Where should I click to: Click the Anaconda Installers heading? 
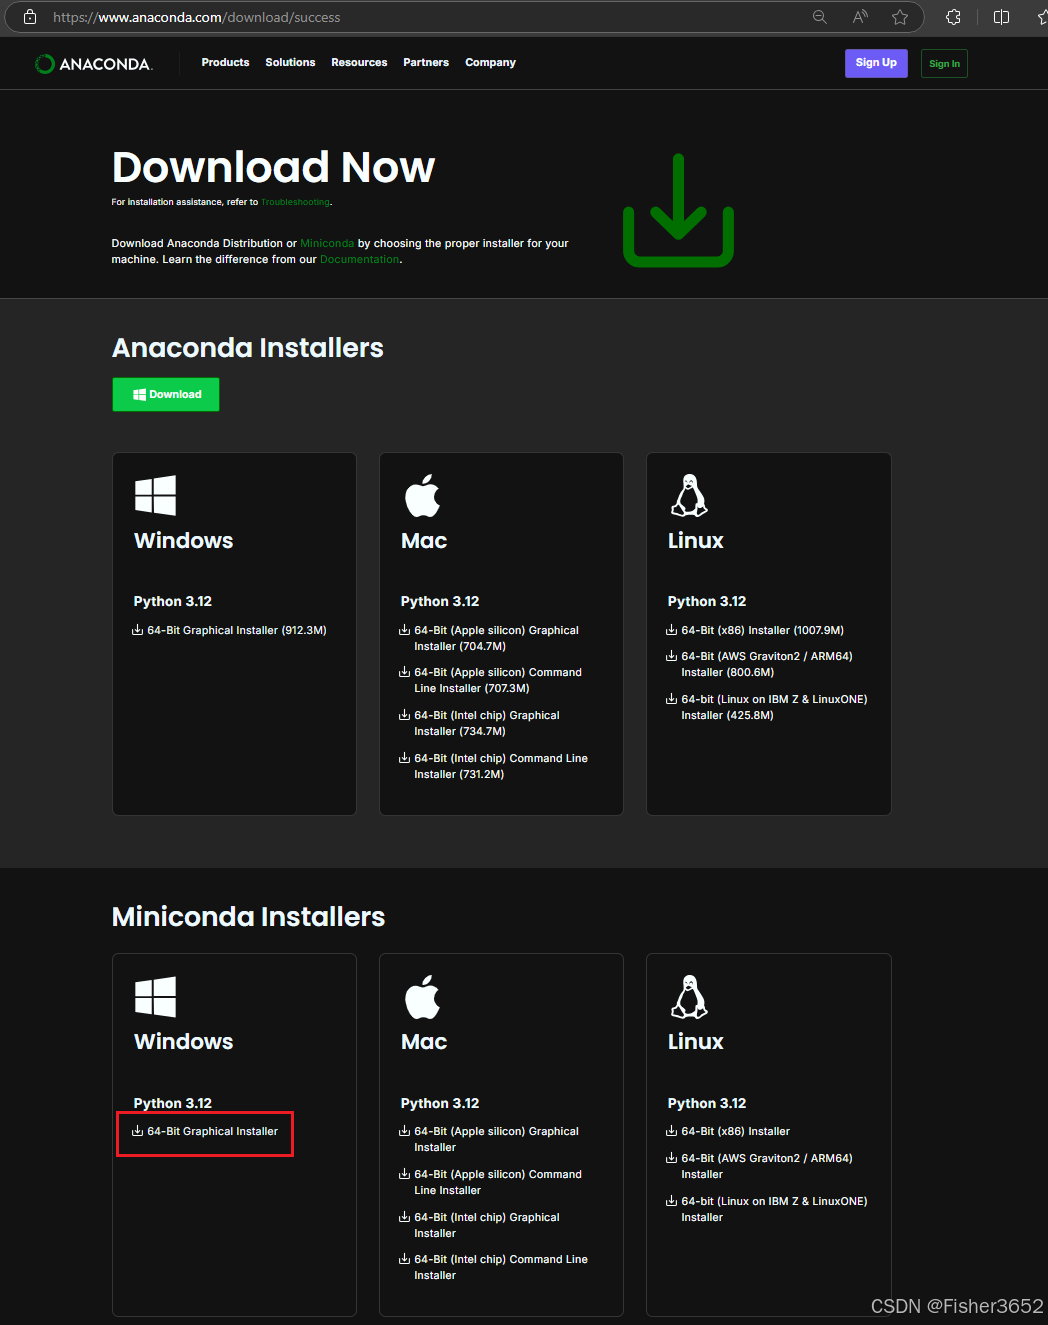pos(248,347)
